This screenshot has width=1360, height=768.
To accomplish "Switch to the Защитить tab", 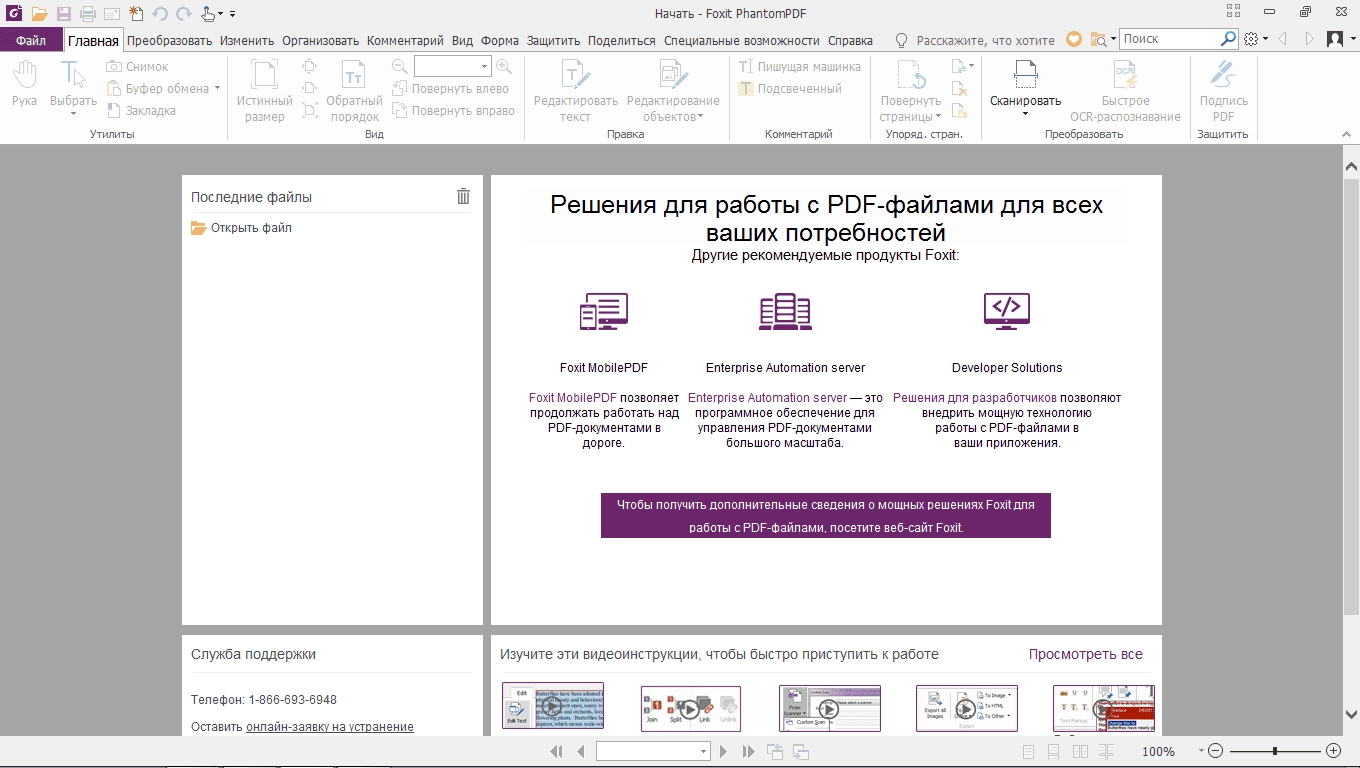I will [x=553, y=40].
